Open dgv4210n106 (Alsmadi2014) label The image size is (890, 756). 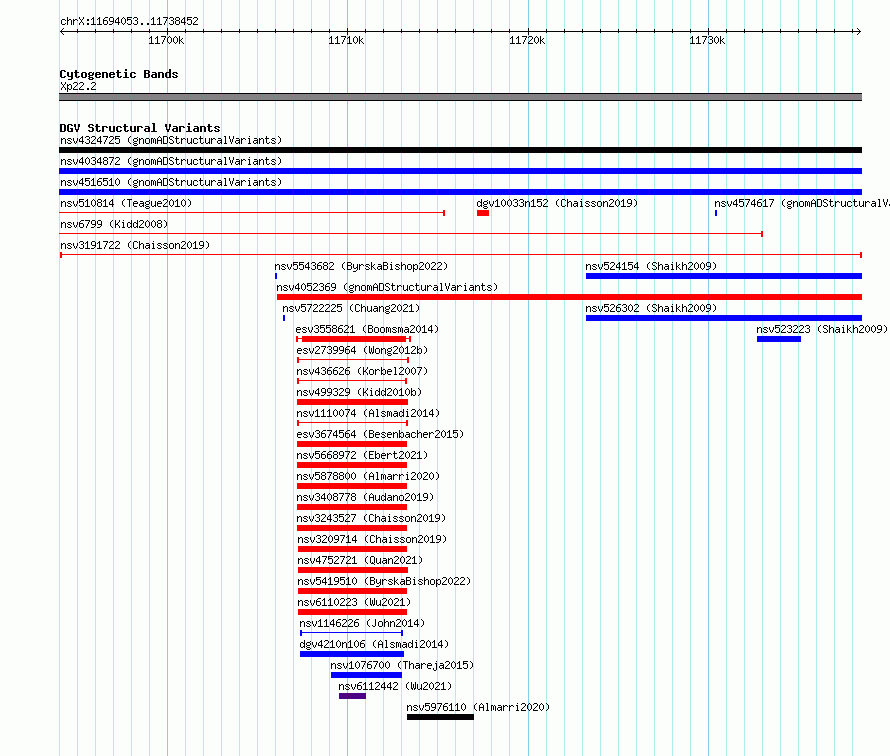(374, 644)
